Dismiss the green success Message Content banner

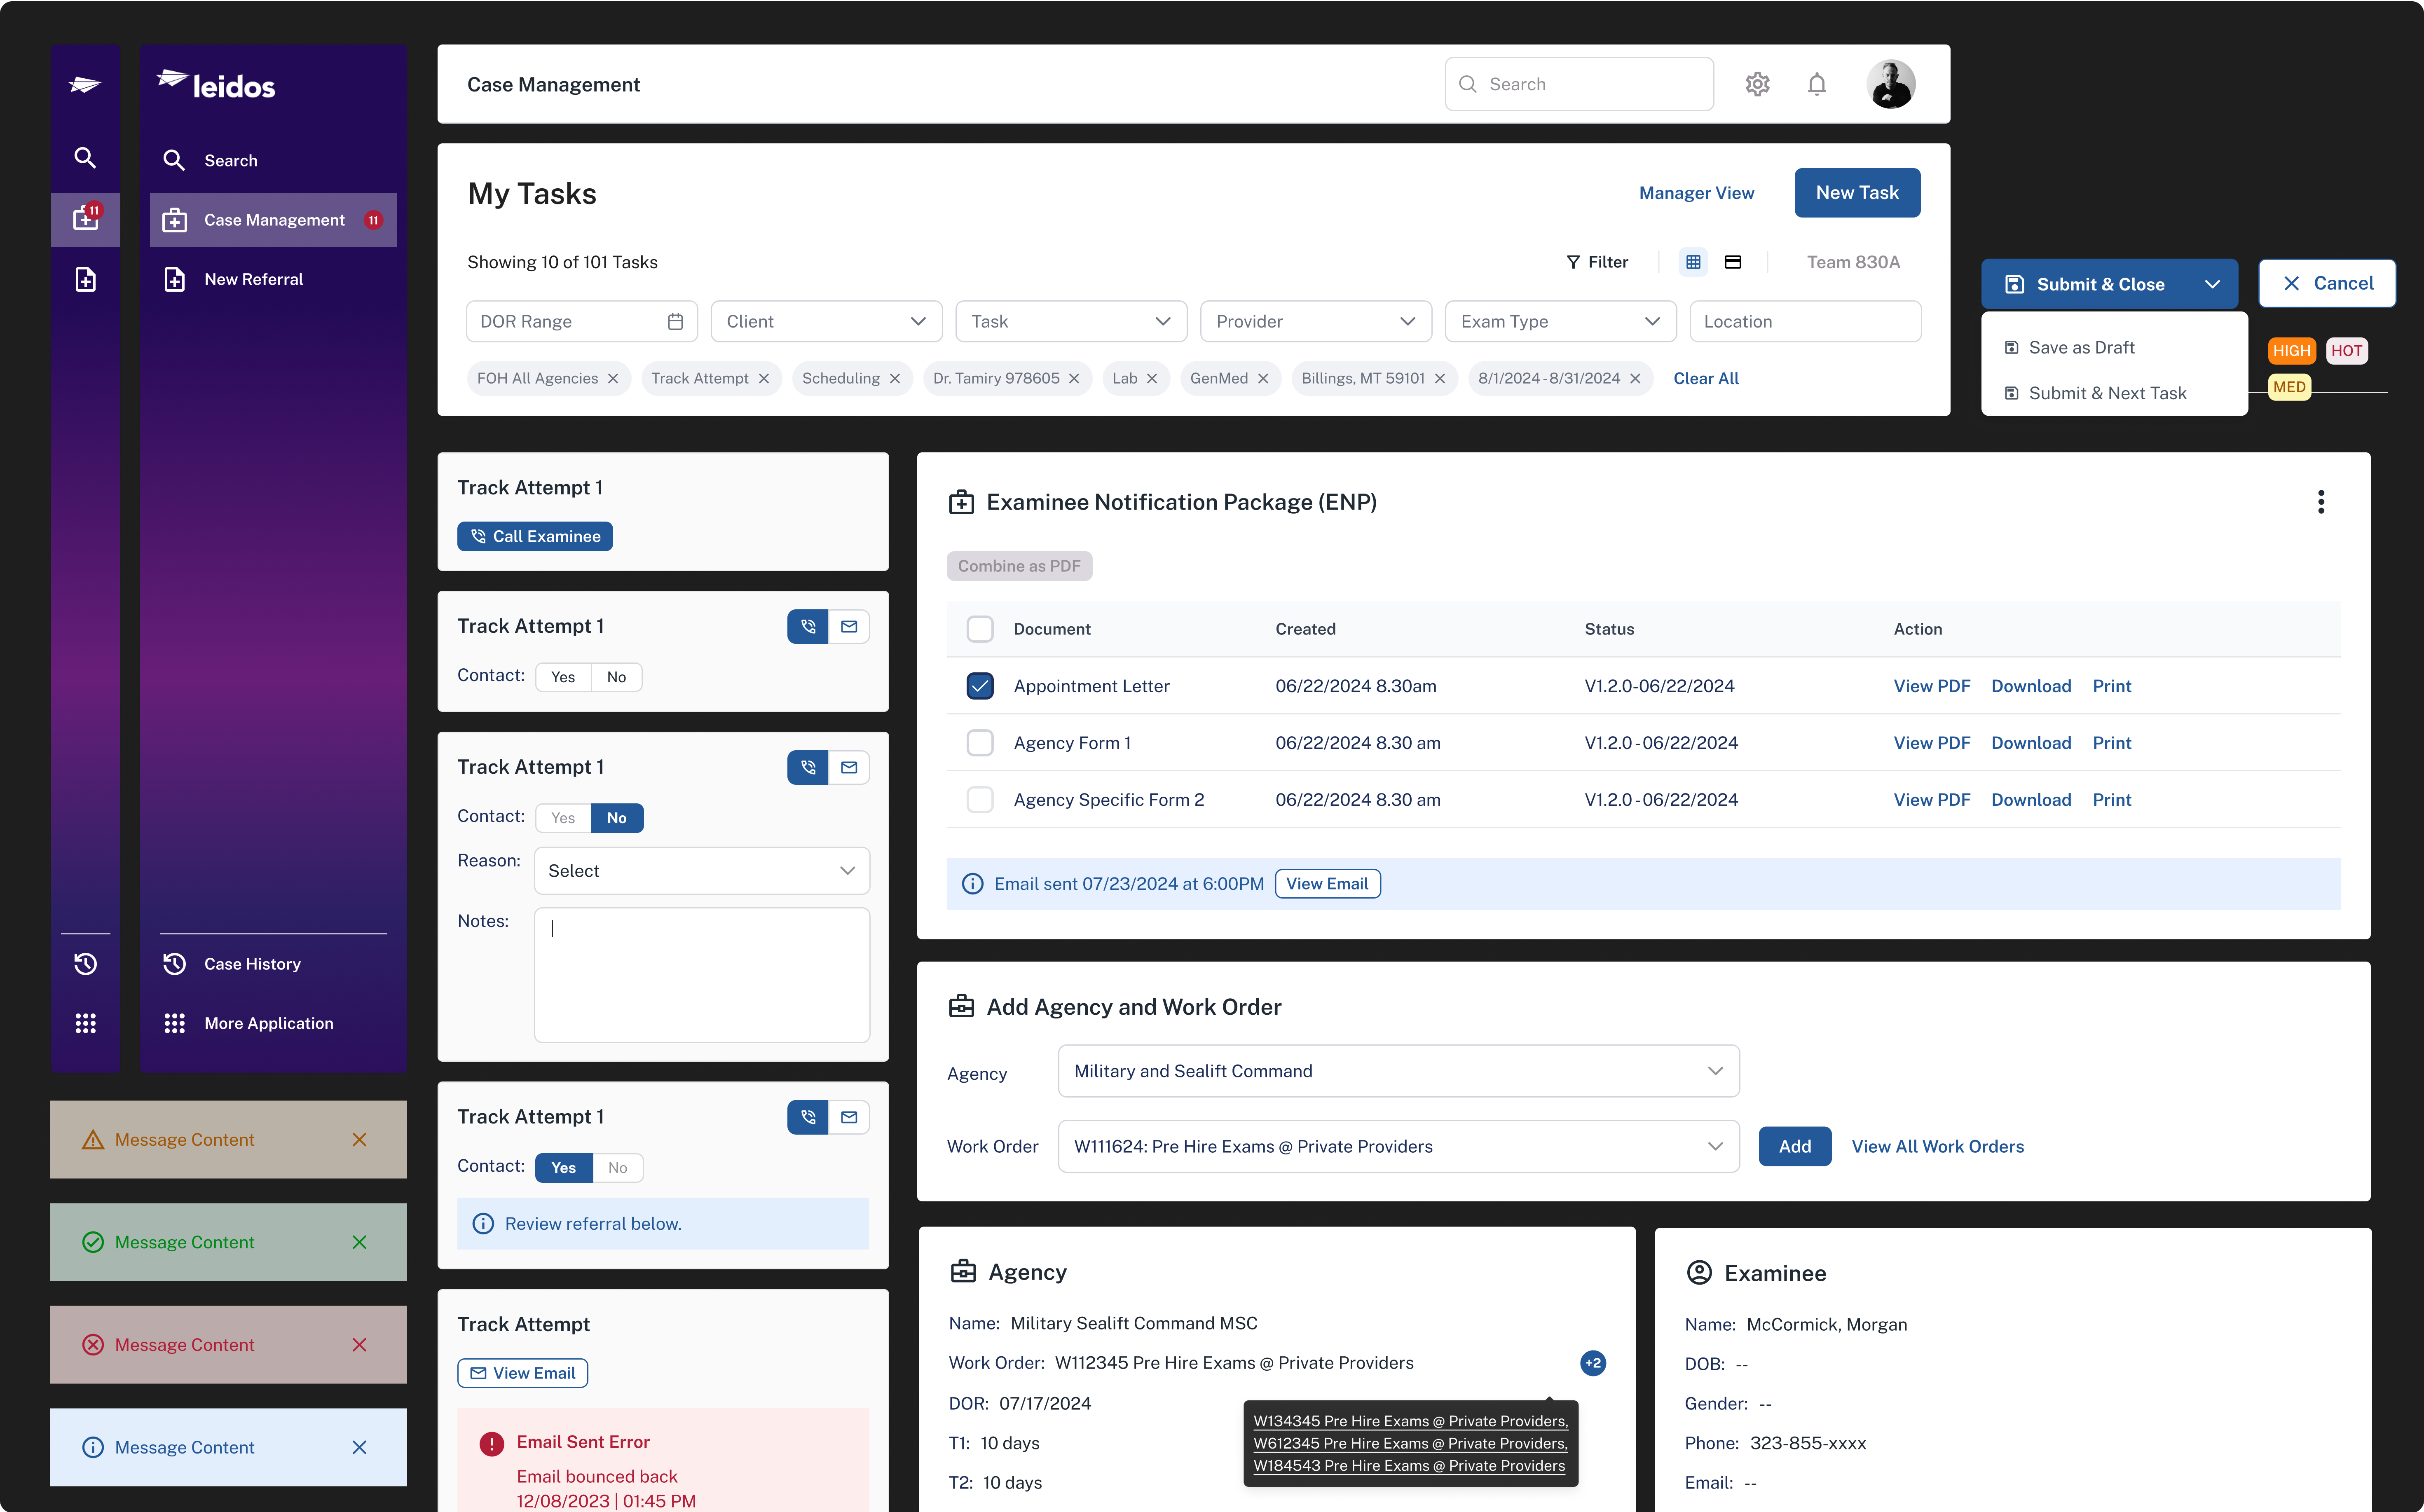tap(360, 1242)
